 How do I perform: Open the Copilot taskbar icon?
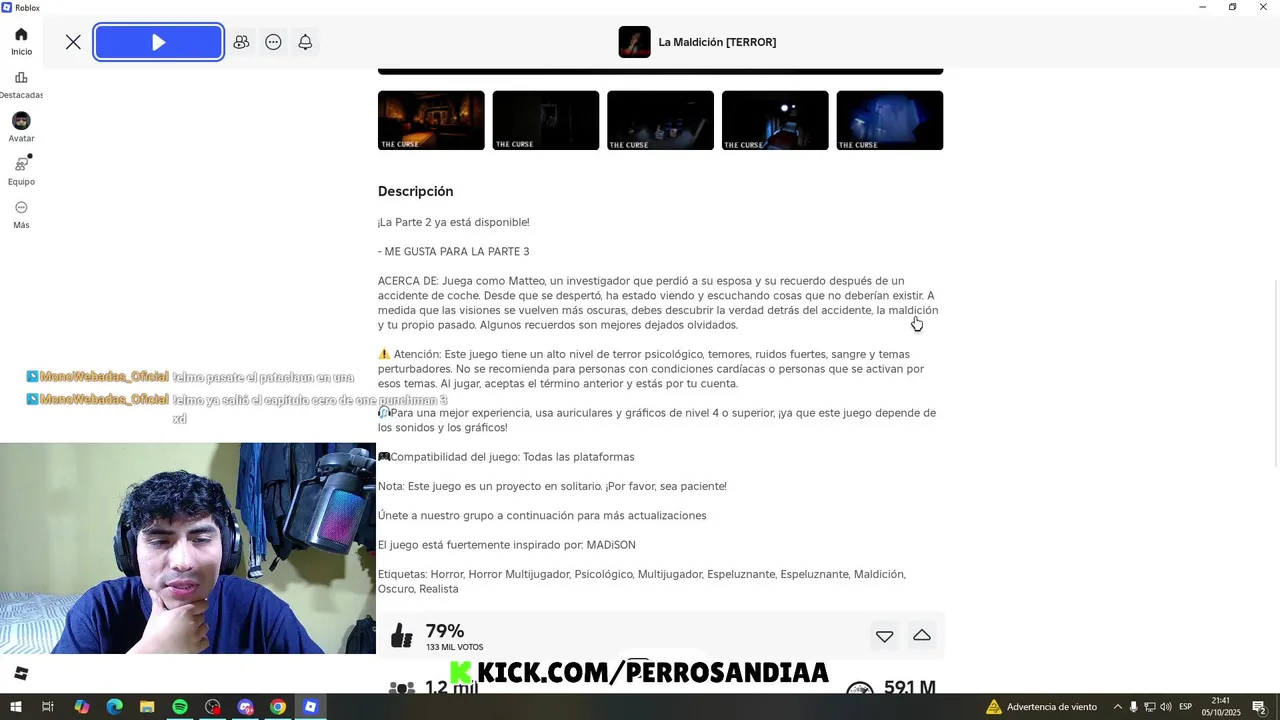tap(81, 707)
